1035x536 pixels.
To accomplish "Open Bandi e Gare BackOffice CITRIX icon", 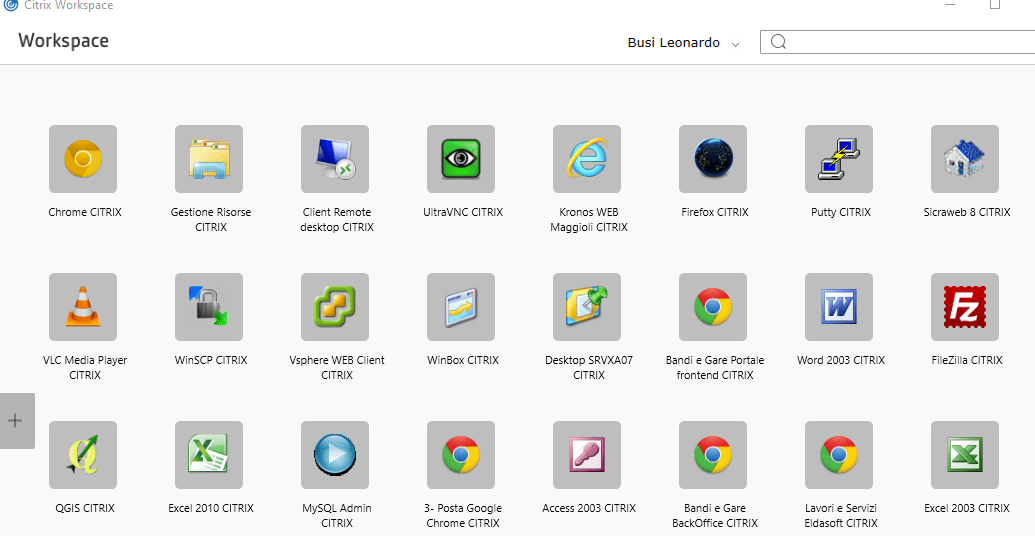I will (x=713, y=455).
